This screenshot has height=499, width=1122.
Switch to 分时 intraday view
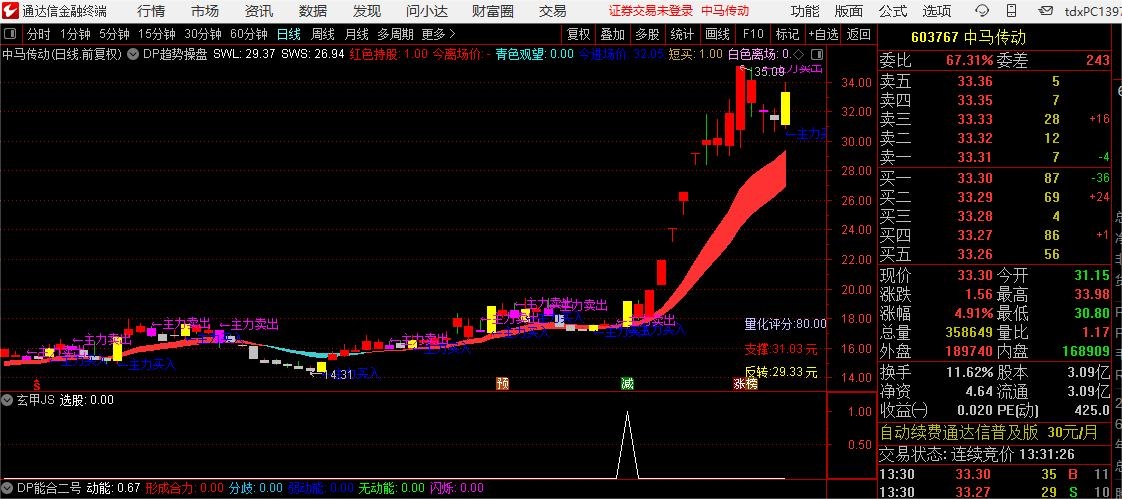pyautogui.click(x=39, y=34)
